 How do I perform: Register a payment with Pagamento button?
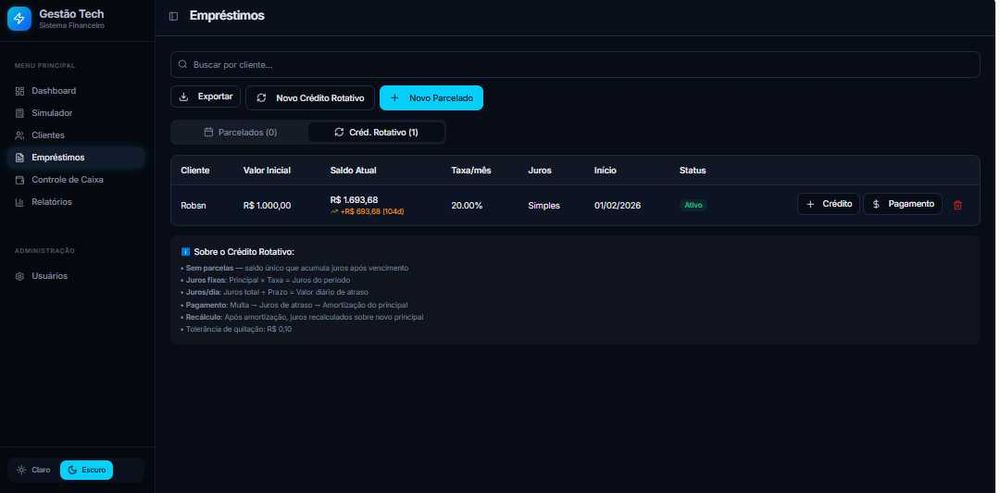[x=902, y=204]
